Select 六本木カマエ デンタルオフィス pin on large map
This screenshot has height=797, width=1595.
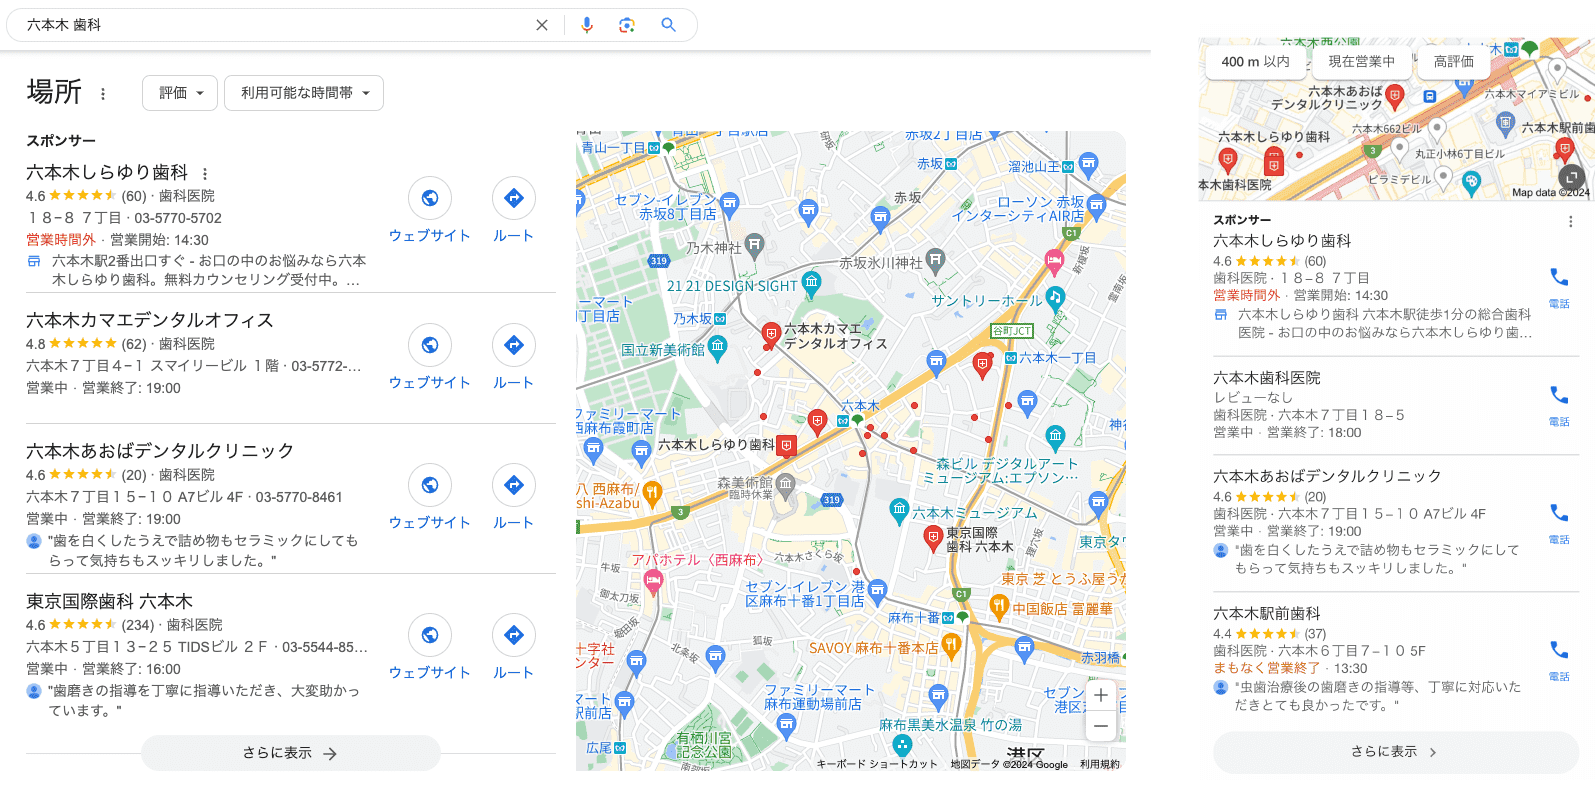tap(771, 333)
